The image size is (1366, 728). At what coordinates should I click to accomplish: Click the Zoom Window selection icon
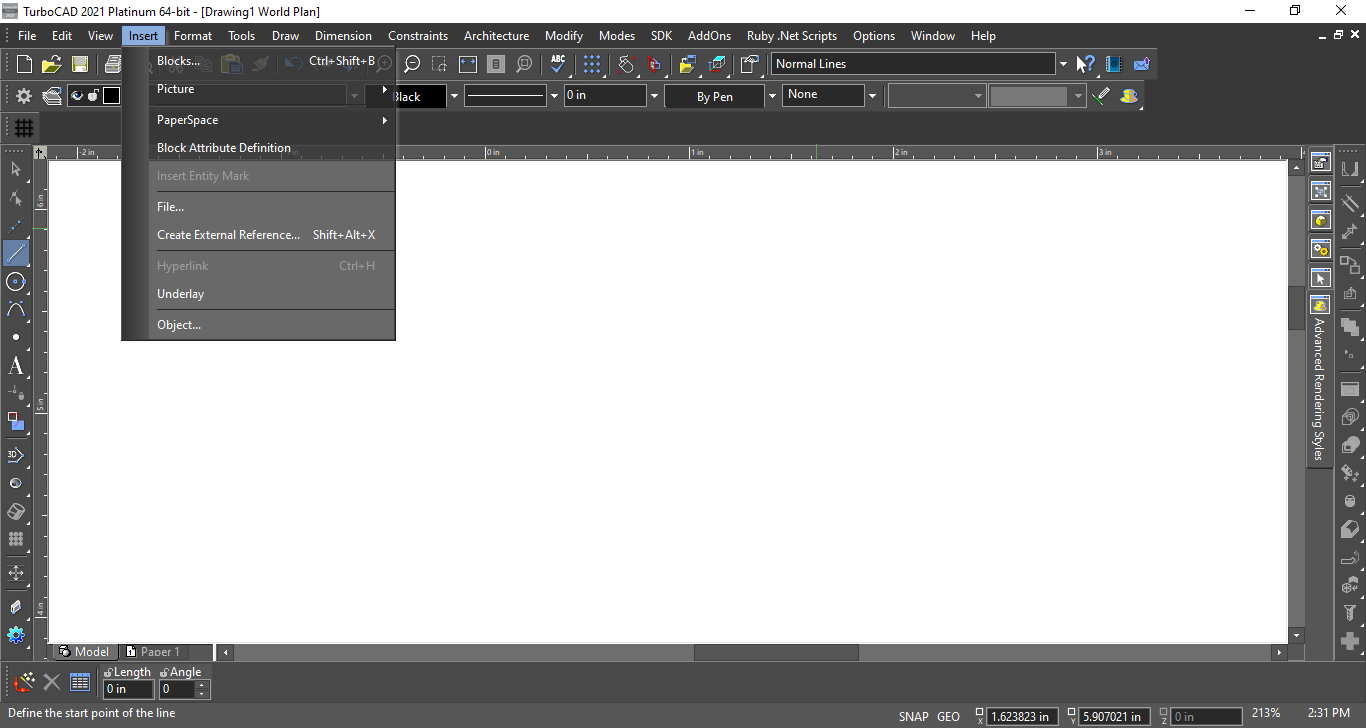(x=440, y=64)
